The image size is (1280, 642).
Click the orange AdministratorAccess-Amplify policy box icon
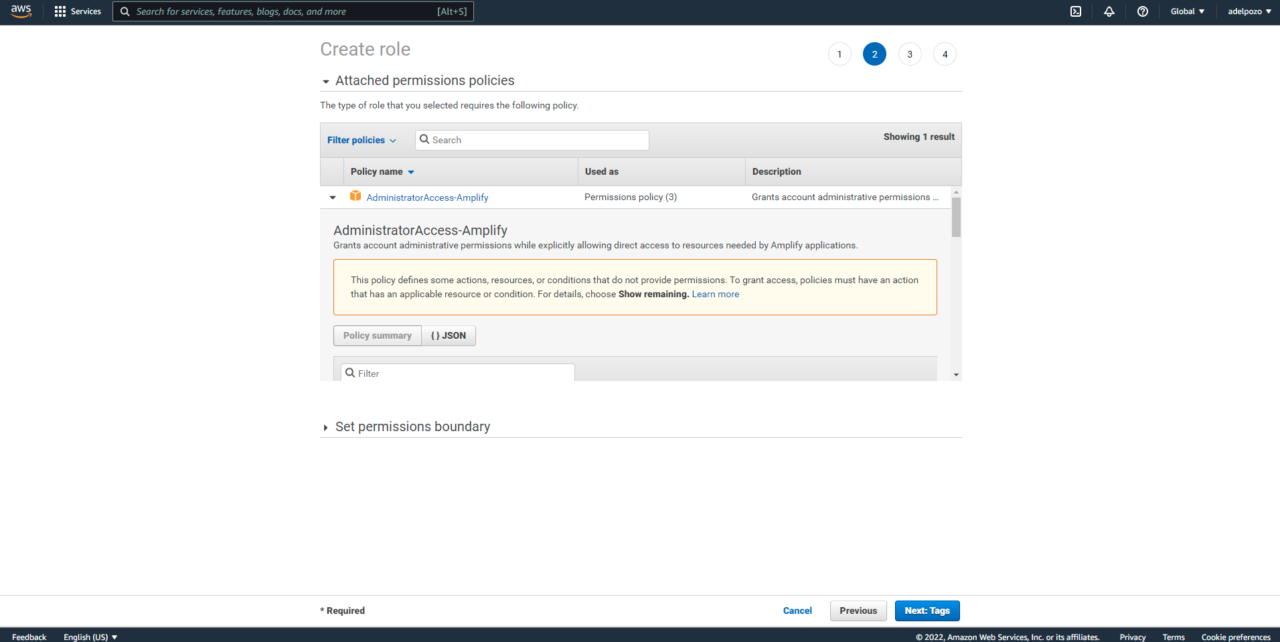[355, 197]
